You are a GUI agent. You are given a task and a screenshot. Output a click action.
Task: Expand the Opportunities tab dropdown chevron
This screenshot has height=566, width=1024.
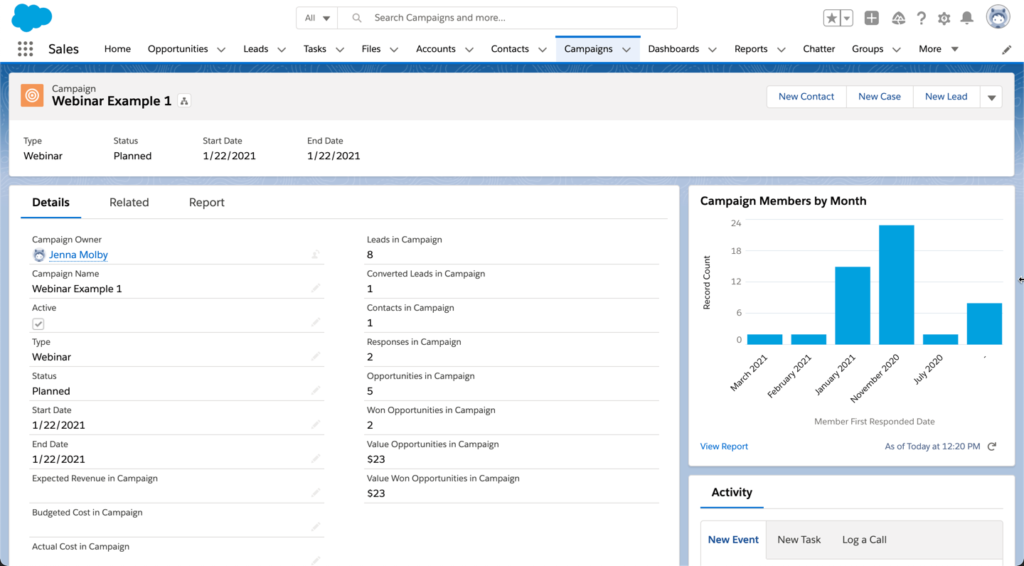(221, 49)
